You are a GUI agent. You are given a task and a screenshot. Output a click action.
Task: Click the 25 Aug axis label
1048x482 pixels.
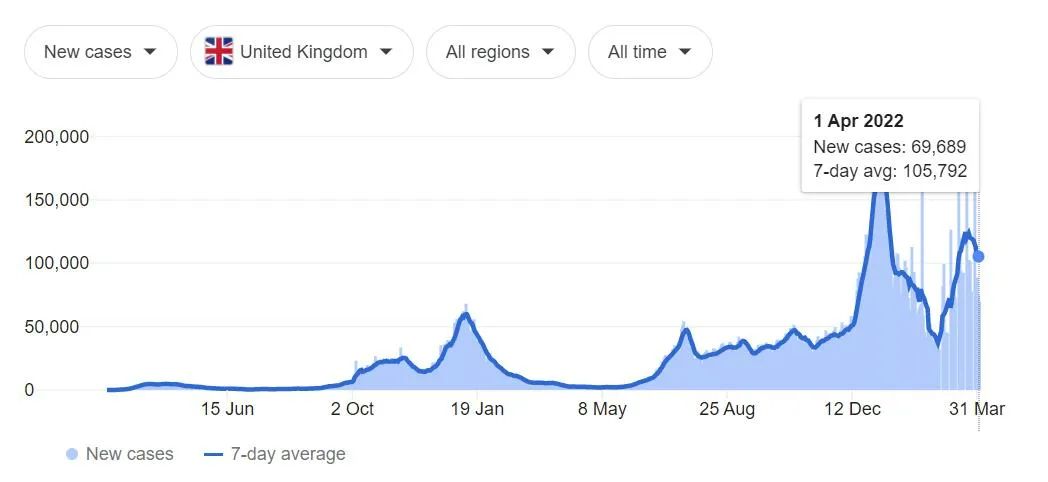point(727,408)
